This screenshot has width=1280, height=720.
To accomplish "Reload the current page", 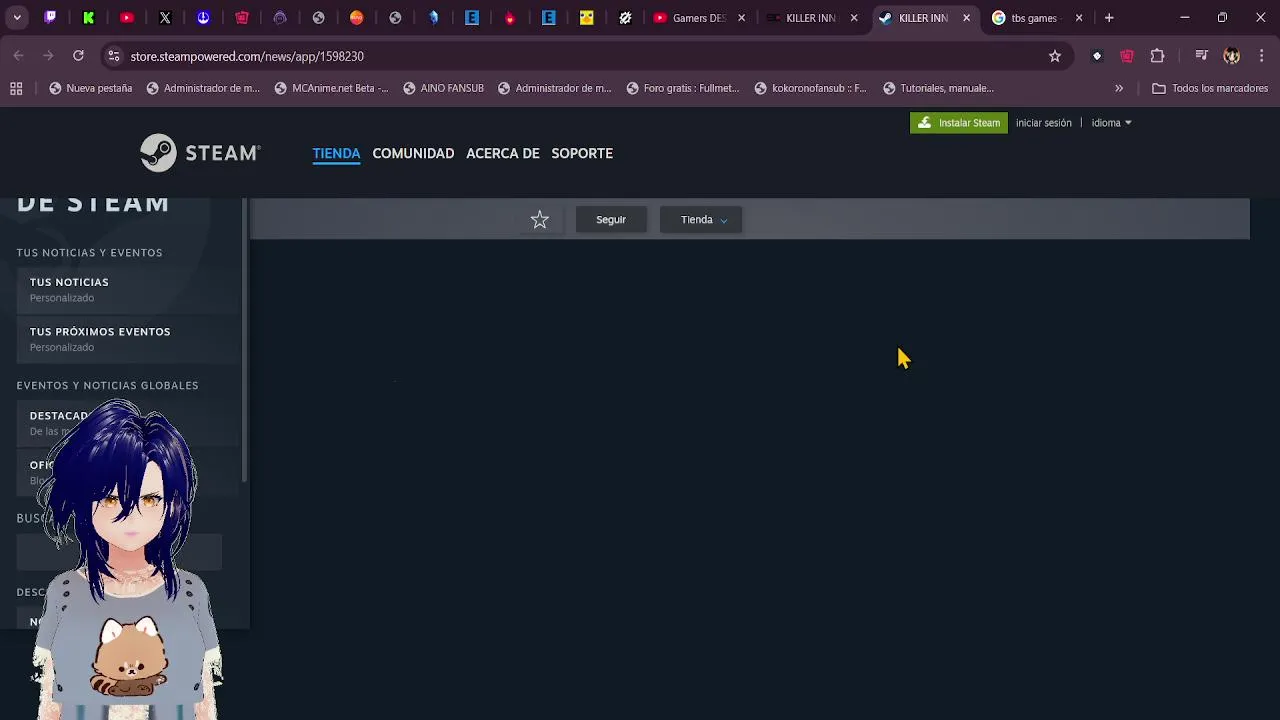I will [78, 56].
